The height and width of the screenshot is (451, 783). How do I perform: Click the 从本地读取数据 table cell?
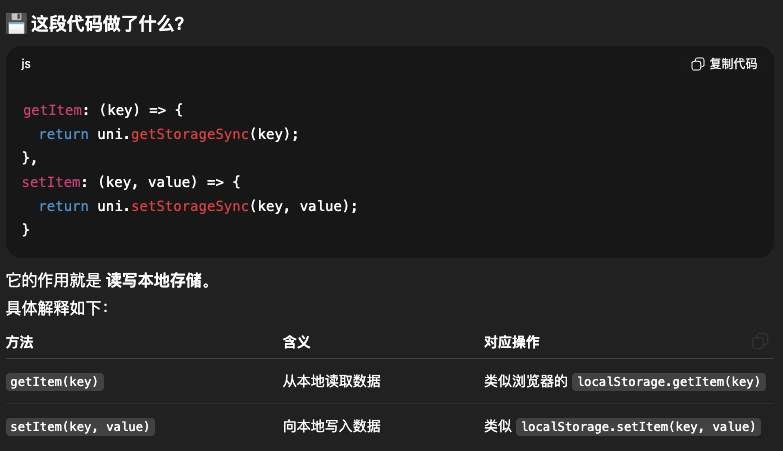331,381
